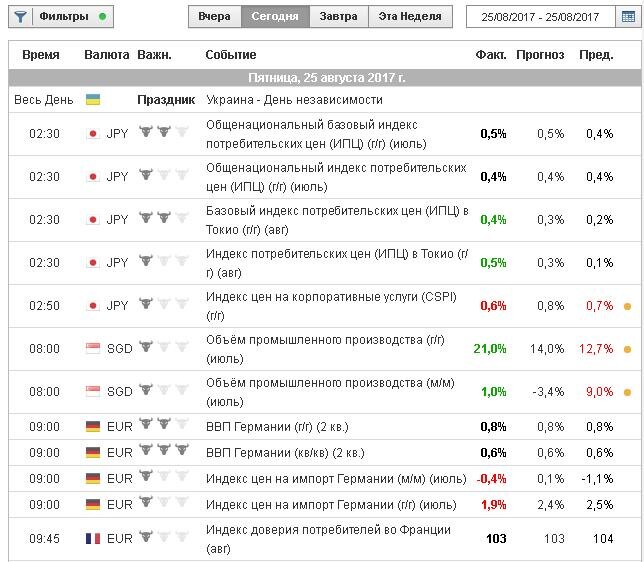Click the Singapore flag beside the 21,0% result
644x562 pixels.
pos(93,349)
